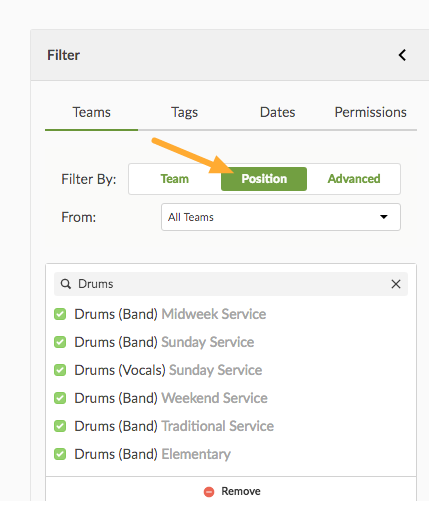Screen dimensions: 429x520
Task: Click the red Remove minus icon
Action: 209,492
